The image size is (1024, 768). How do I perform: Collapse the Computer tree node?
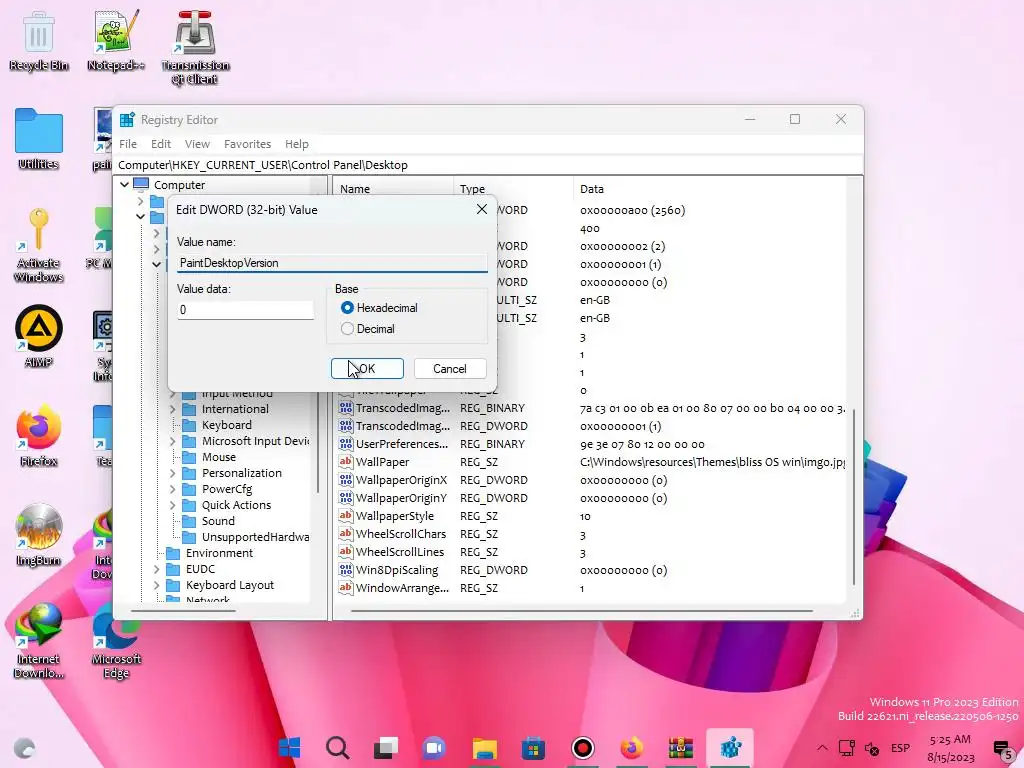coord(124,185)
